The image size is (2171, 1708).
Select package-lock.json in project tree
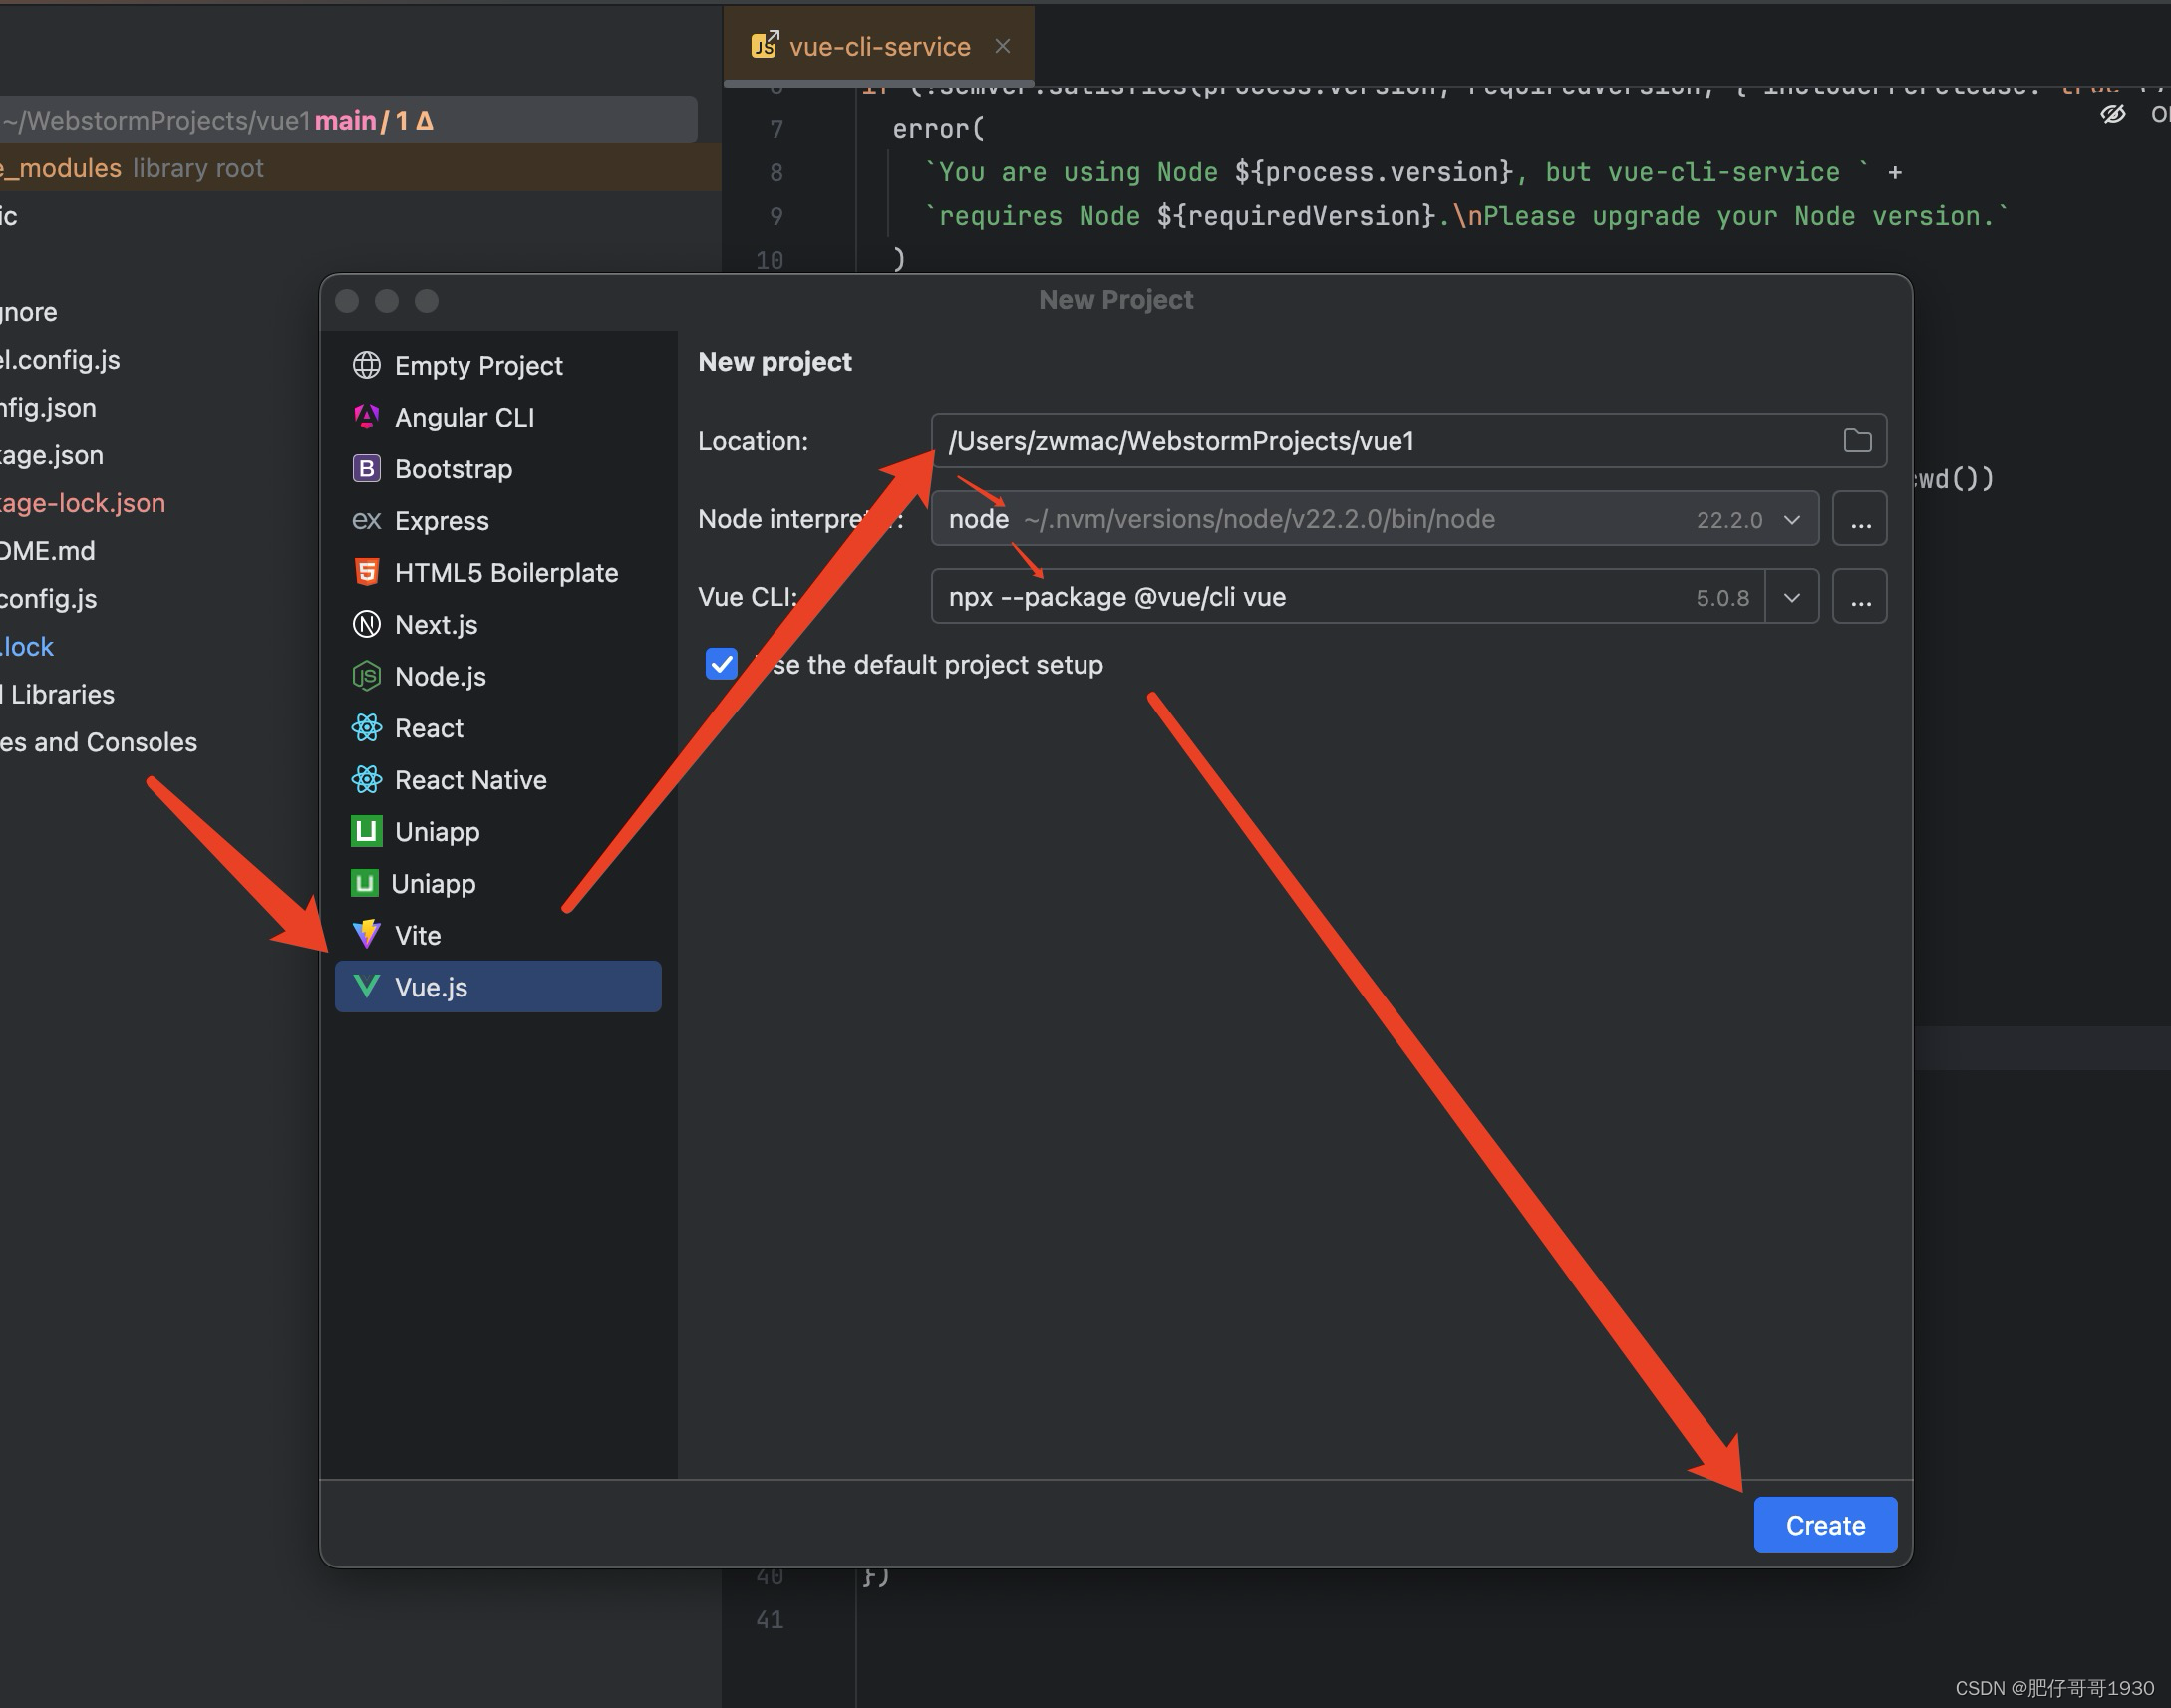[83, 503]
